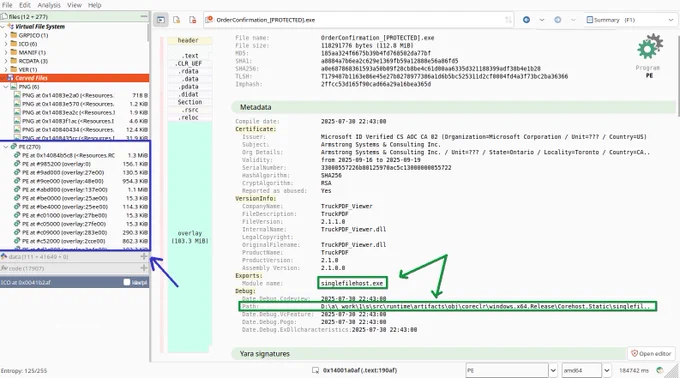Select PE at #c01000 (overlay:27be00) entry

click(x=80, y=215)
